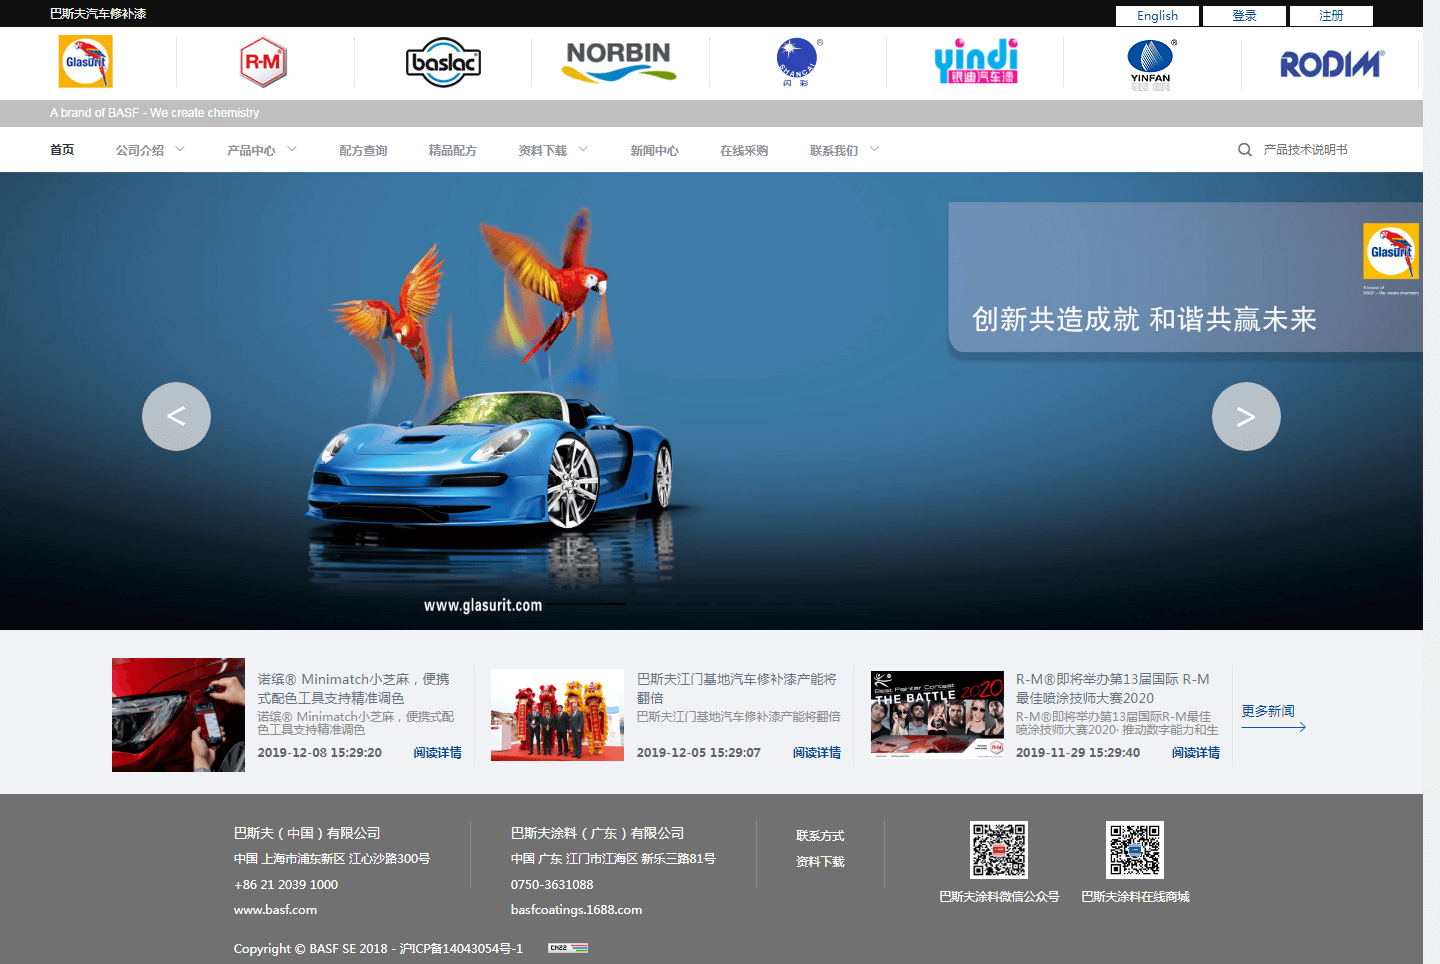1440x964 pixels.
Task: Open the 资料下载 dropdown menu
Action: click(553, 150)
